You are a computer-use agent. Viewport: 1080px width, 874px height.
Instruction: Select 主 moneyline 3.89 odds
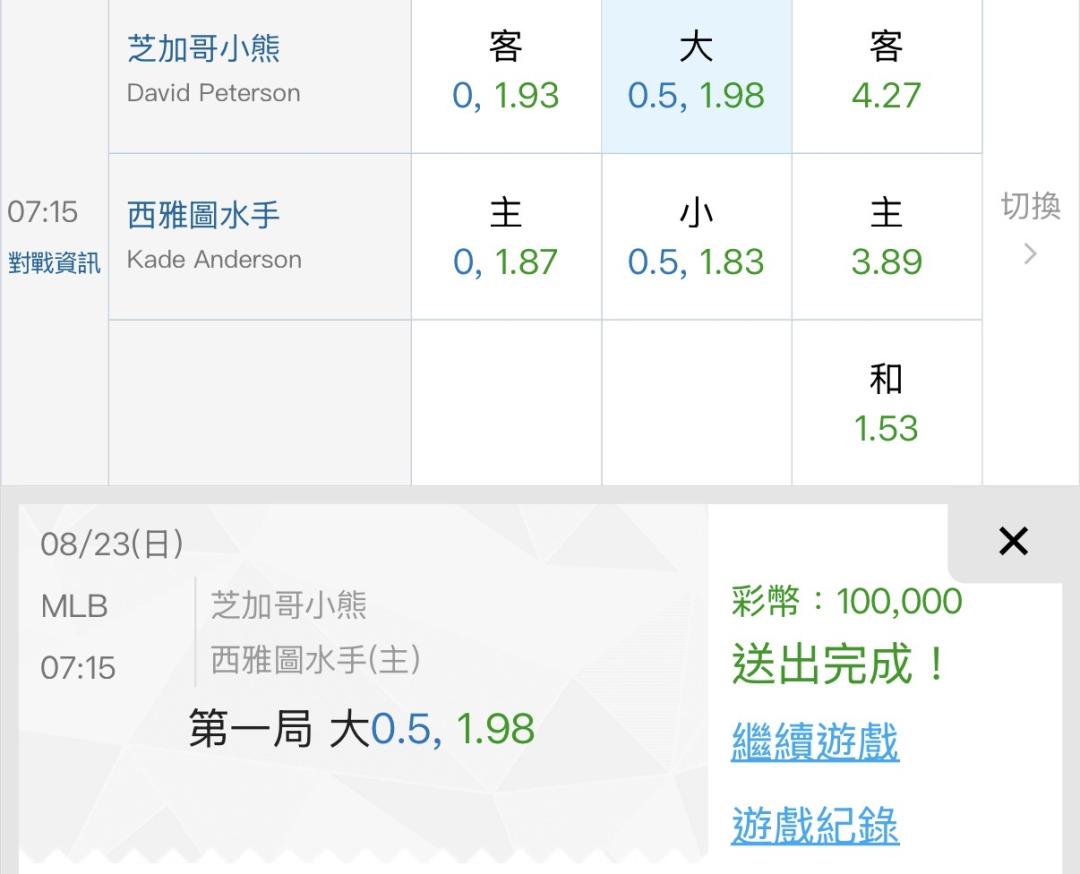tap(886, 237)
